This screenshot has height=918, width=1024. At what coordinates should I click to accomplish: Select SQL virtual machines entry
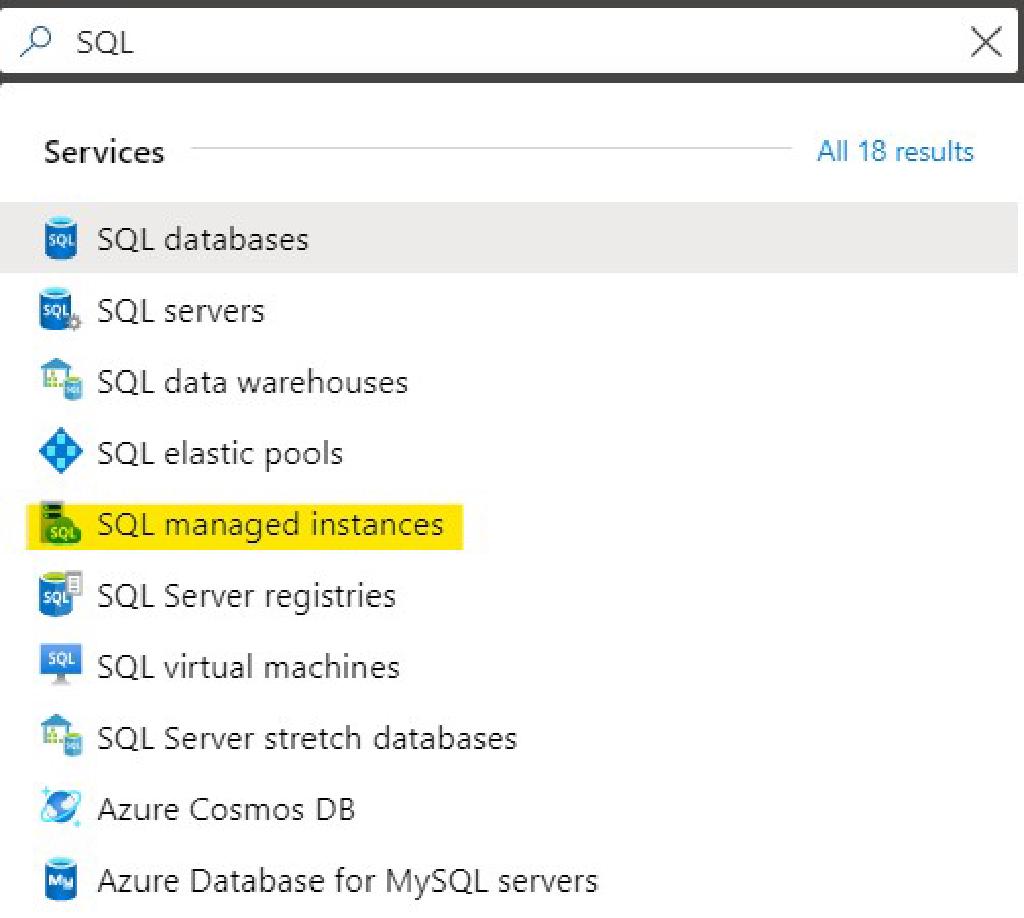pos(248,666)
